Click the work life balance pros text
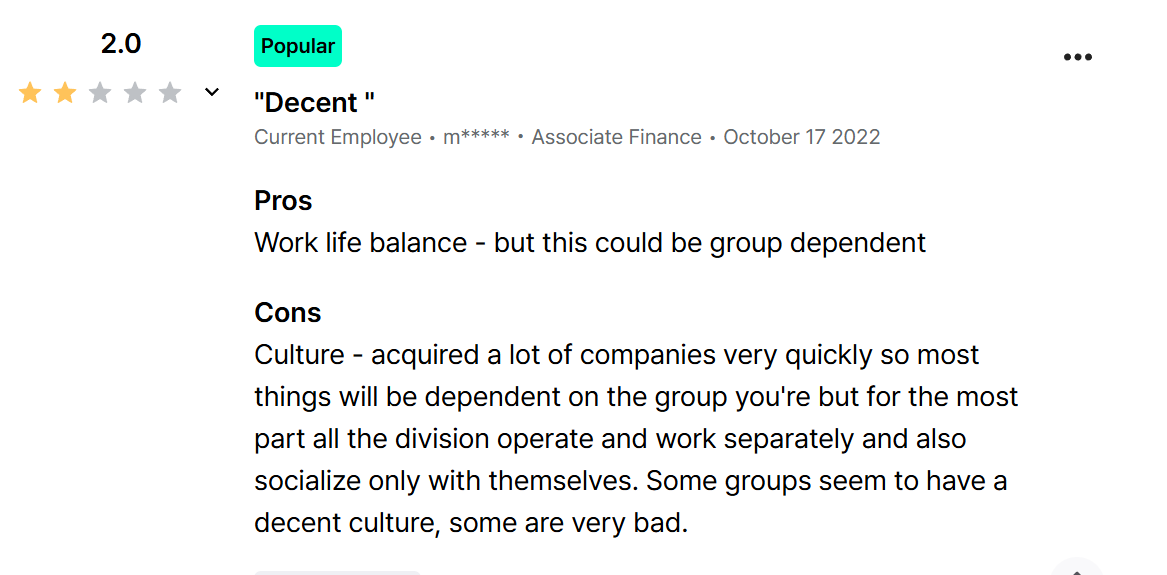The image size is (1167, 575). (590, 243)
